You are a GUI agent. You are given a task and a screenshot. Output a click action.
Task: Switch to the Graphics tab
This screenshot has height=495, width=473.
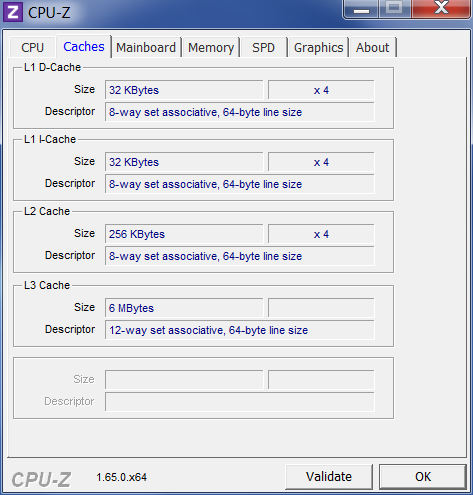tap(318, 47)
